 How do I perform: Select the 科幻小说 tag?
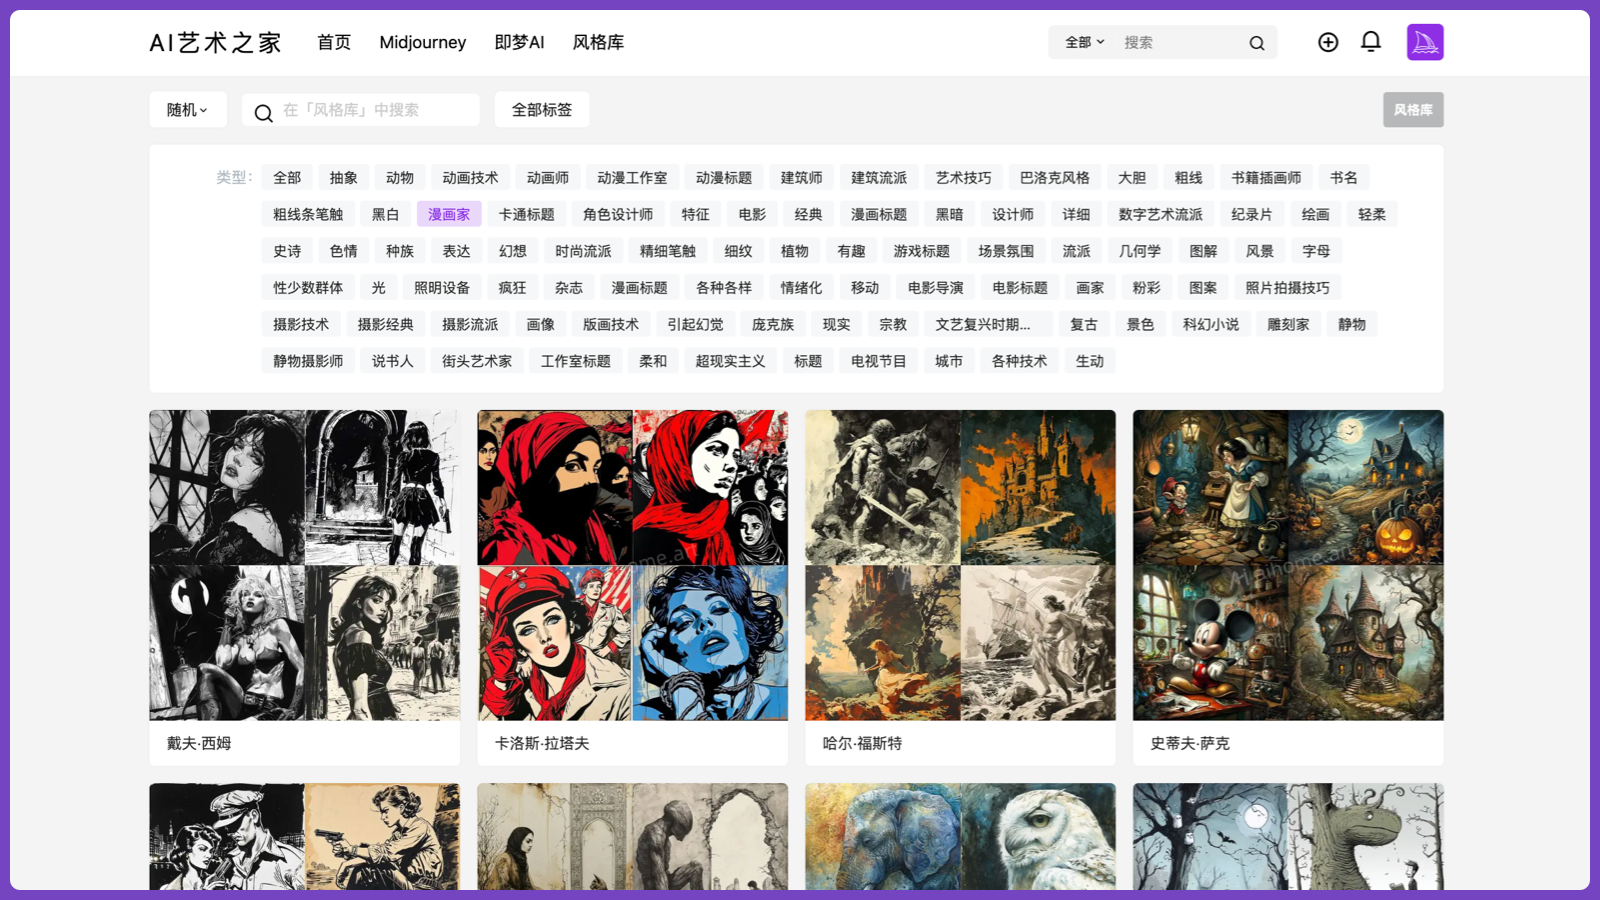point(1211,324)
